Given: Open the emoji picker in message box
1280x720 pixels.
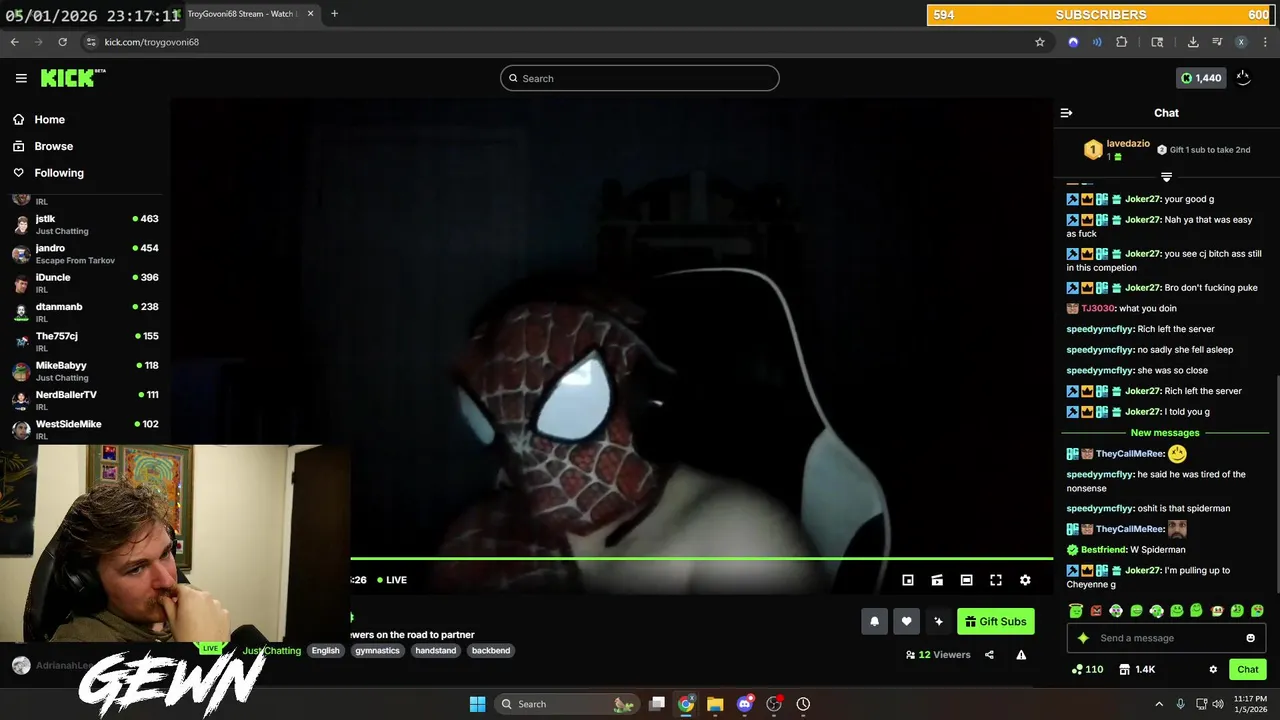Looking at the screenshot, I should pos(1250,638).
